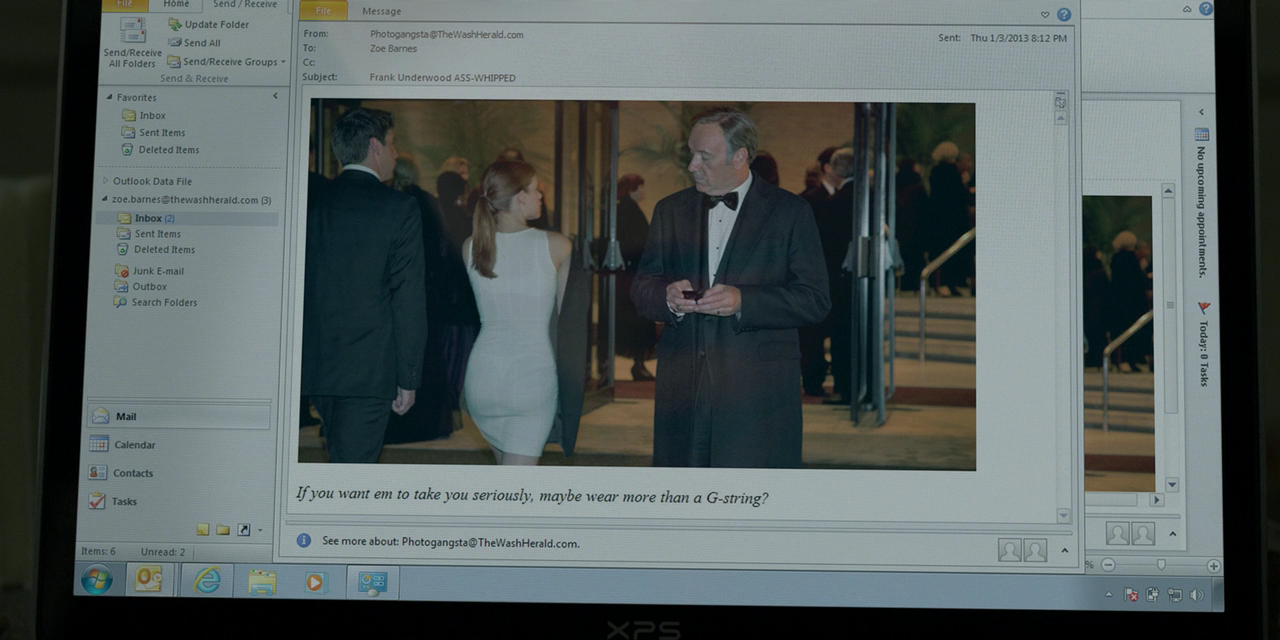The image size is (1280, 640).
Task: Expand the Outlook Data File tree node
Action: (105, 181)
